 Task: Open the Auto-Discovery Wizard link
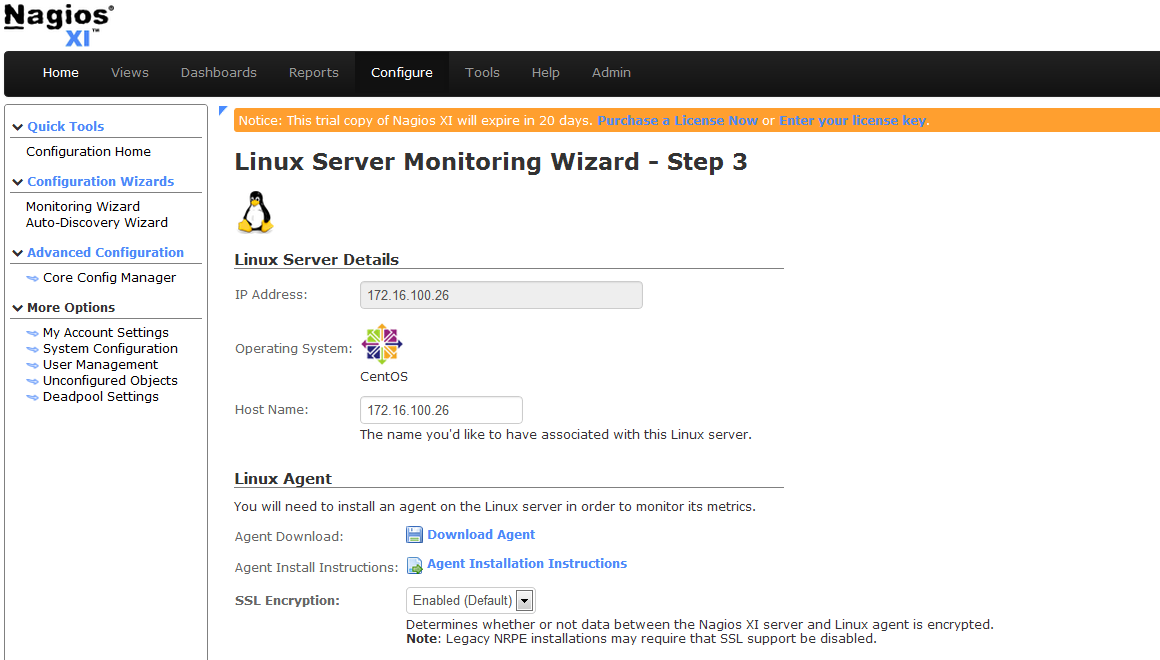(97, 223)
